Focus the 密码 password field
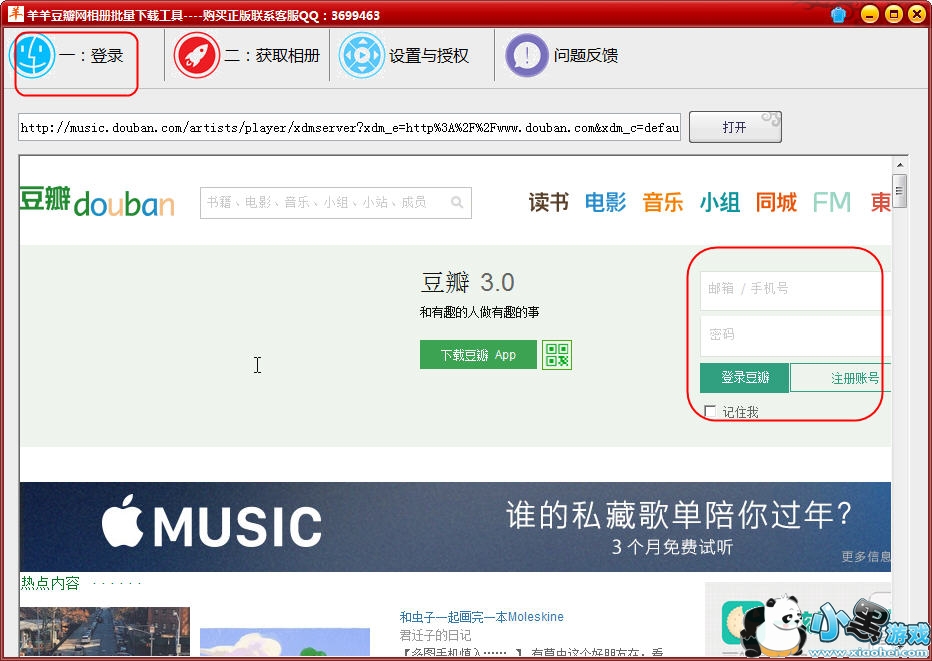 click(x=795, y=336)
